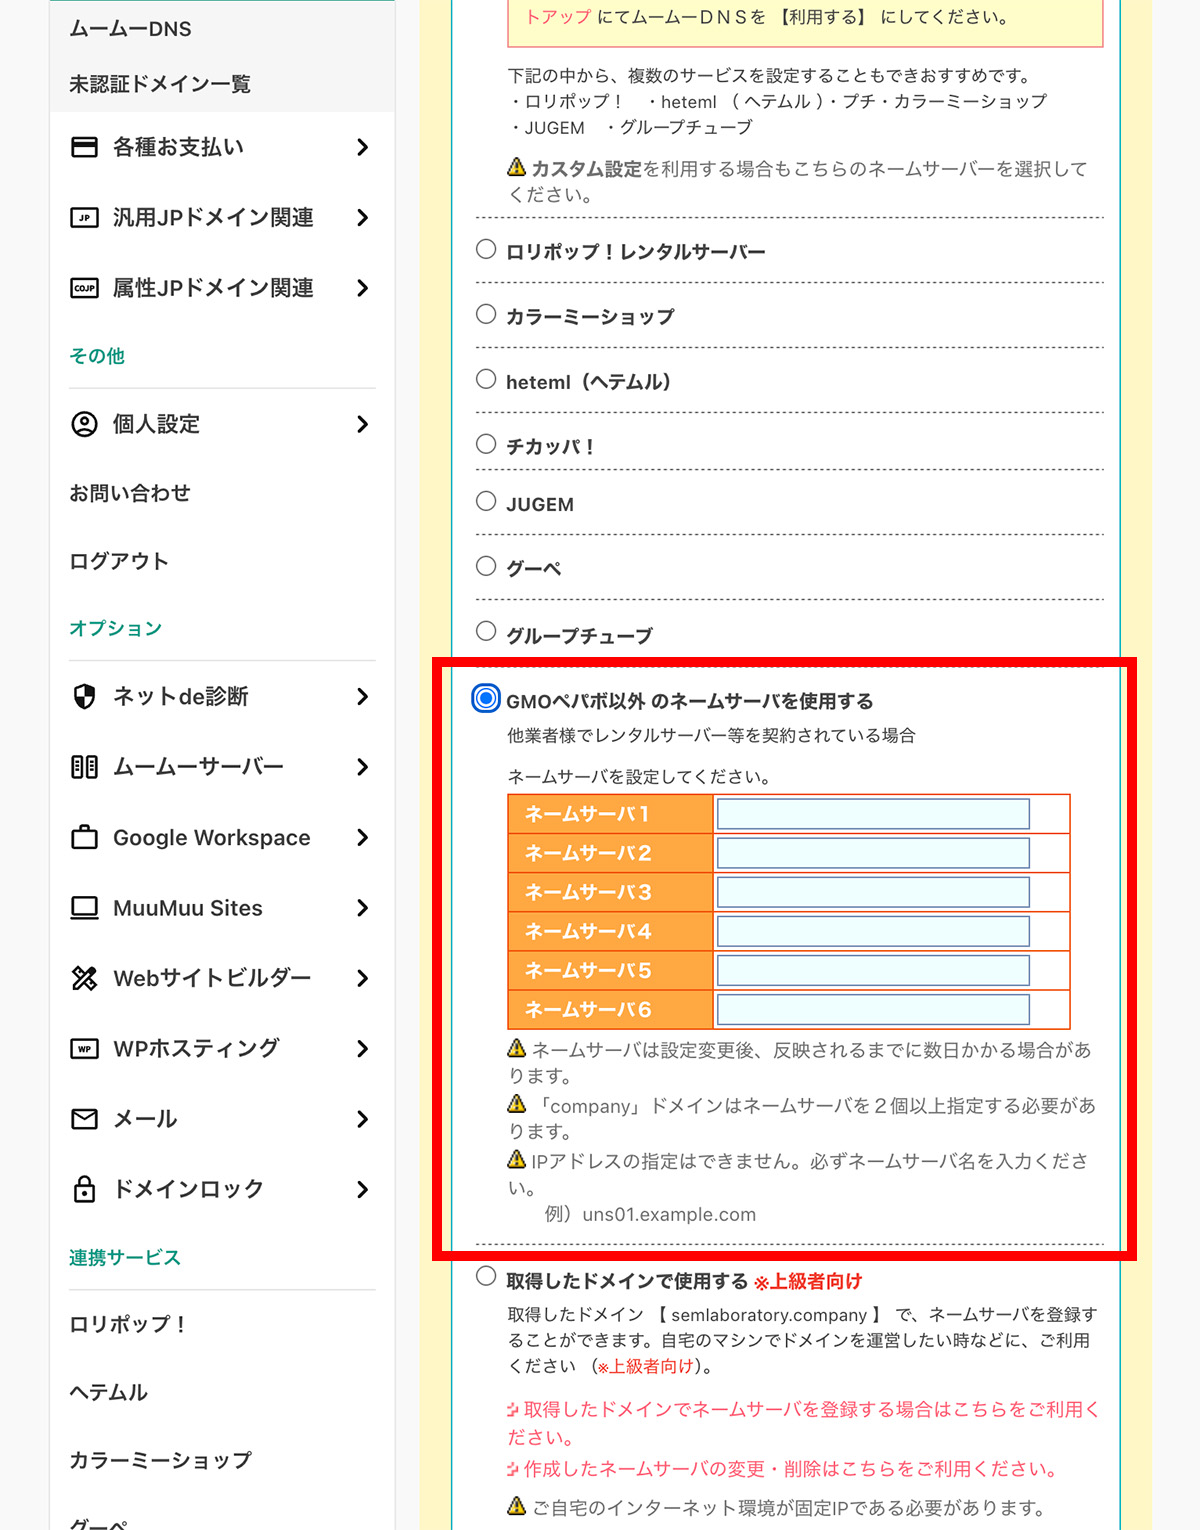Expand the メール sidebar chevron
This screenshot has width=1200, height=1530.
point(362,1119)
